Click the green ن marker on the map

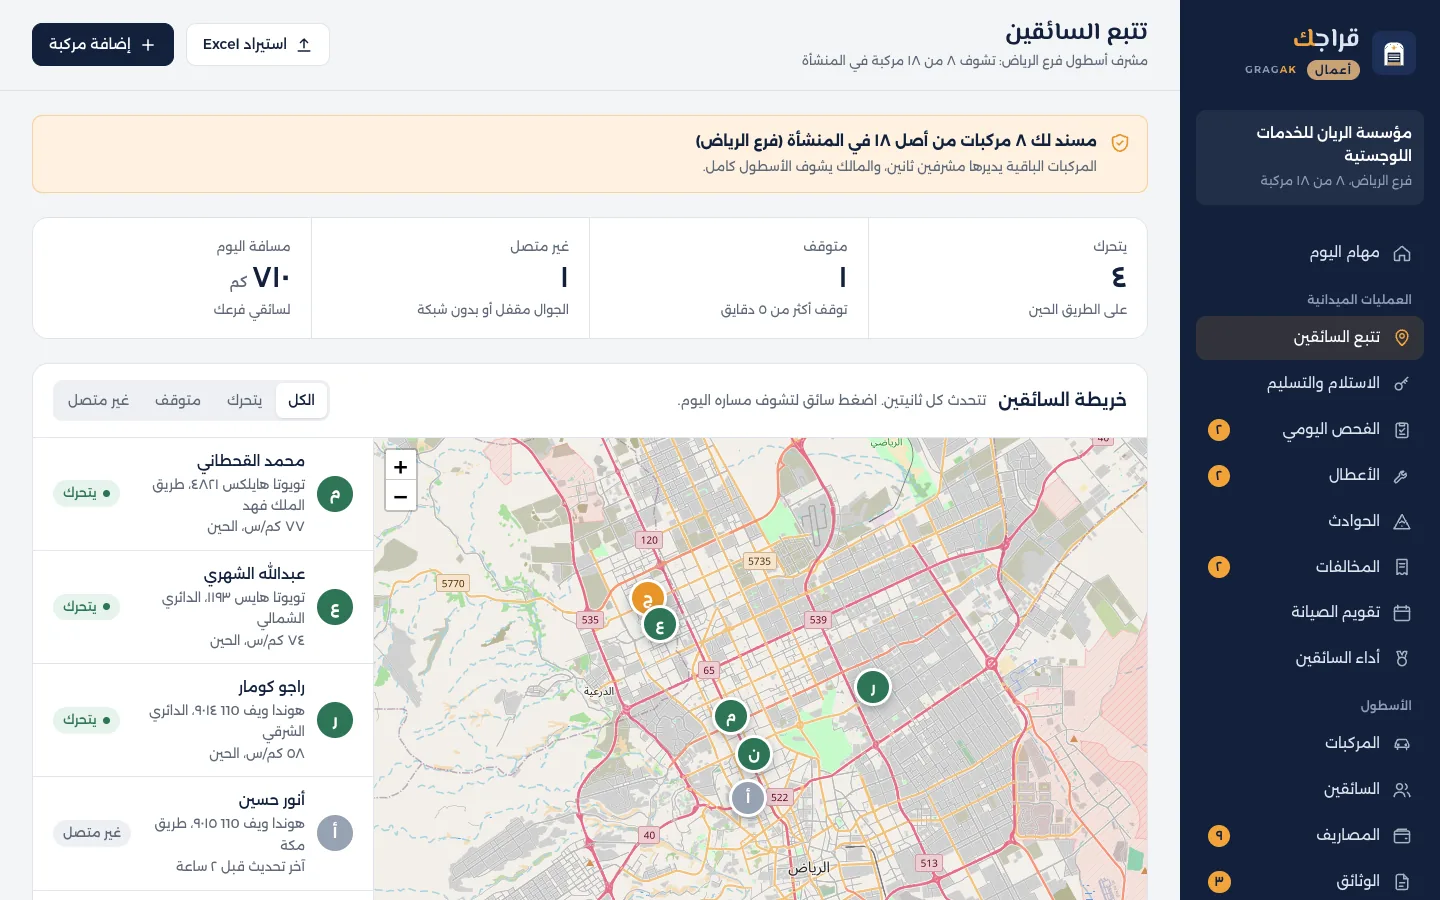[753, 755]
